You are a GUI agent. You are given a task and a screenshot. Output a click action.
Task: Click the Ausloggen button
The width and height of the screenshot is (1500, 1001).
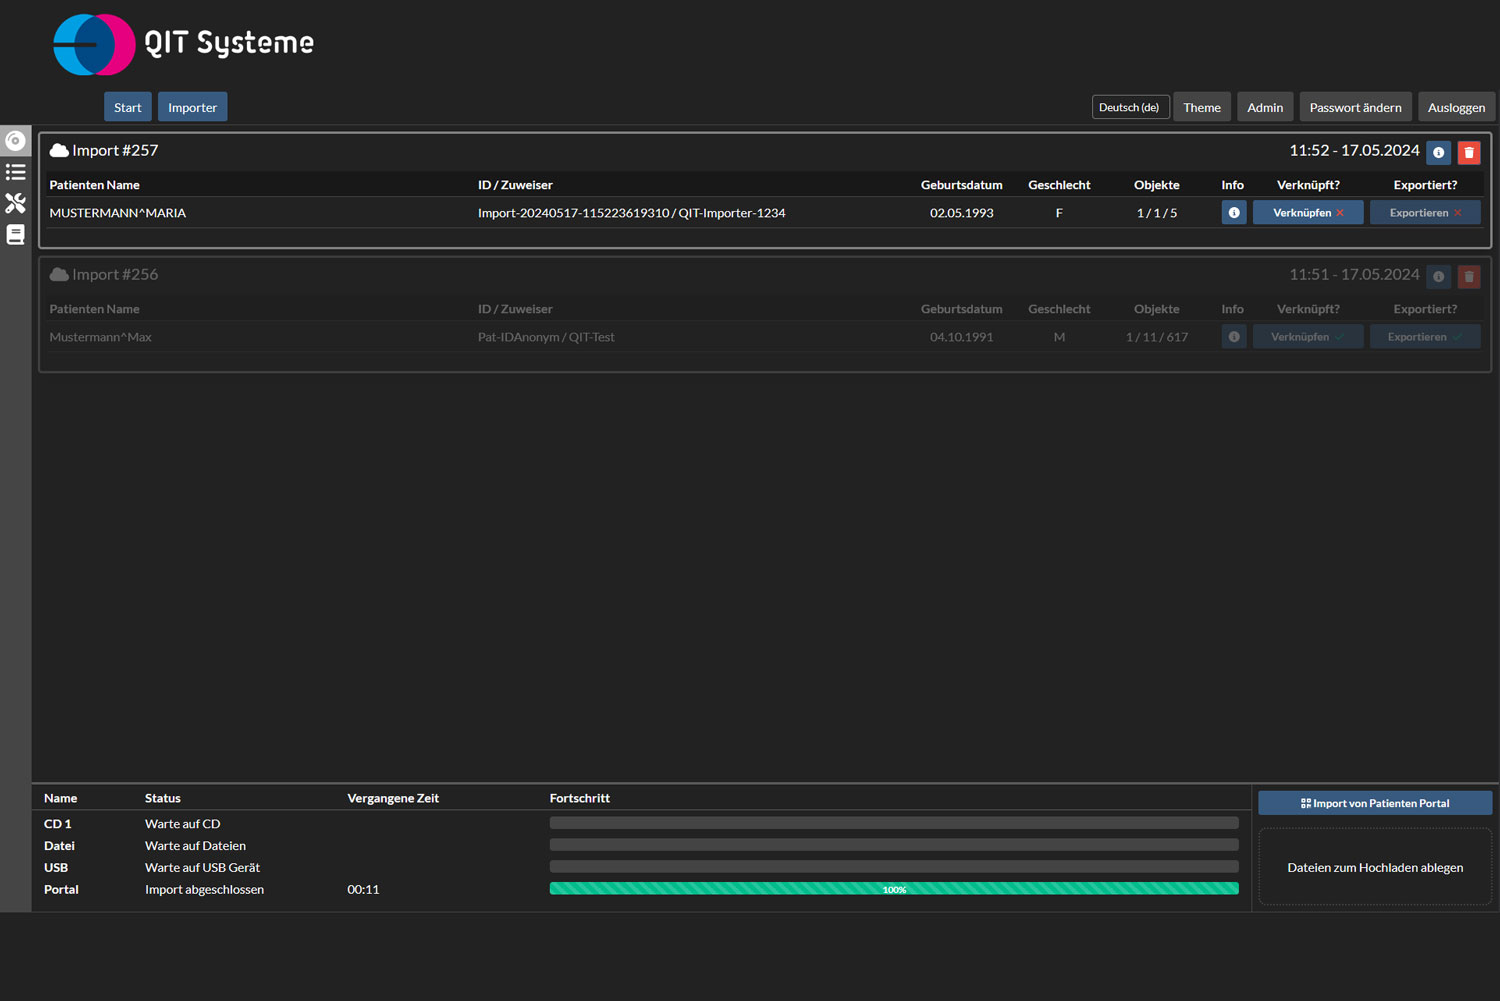(1455, 107)
